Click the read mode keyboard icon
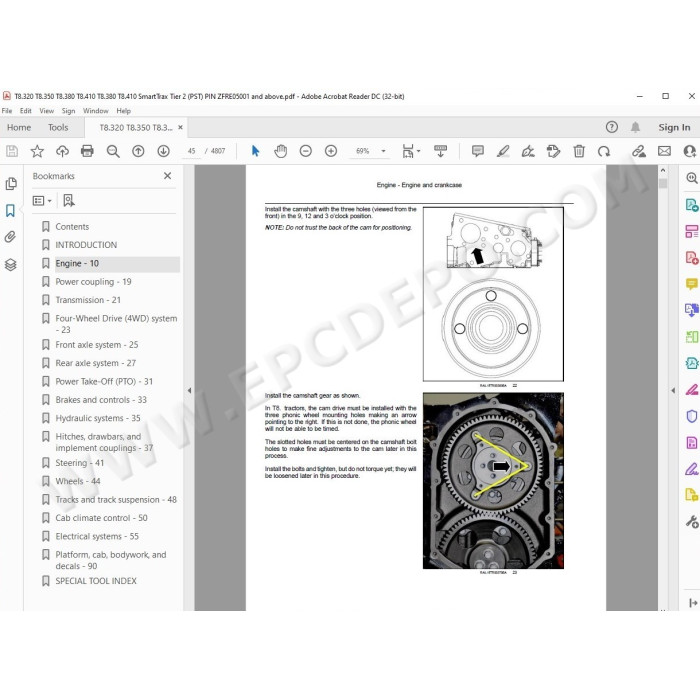700x700 pixels. point(440,151)
